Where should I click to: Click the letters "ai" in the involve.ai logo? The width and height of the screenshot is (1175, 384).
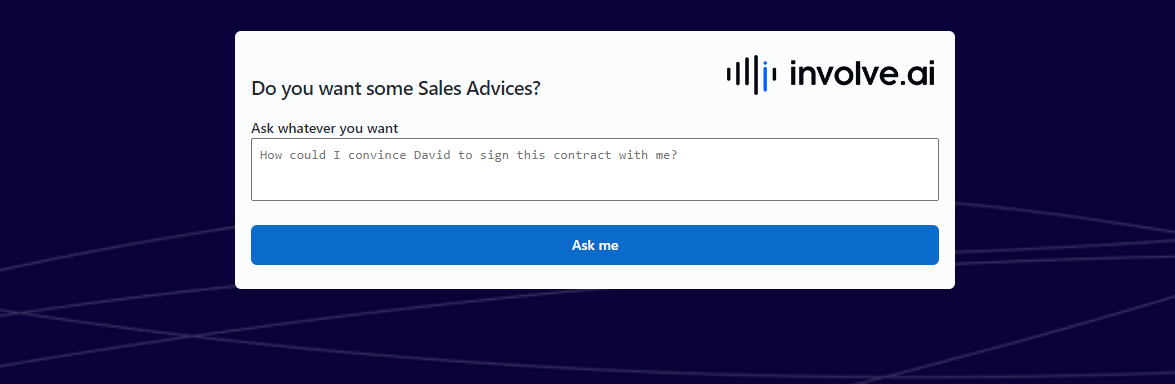click(921, 74)
